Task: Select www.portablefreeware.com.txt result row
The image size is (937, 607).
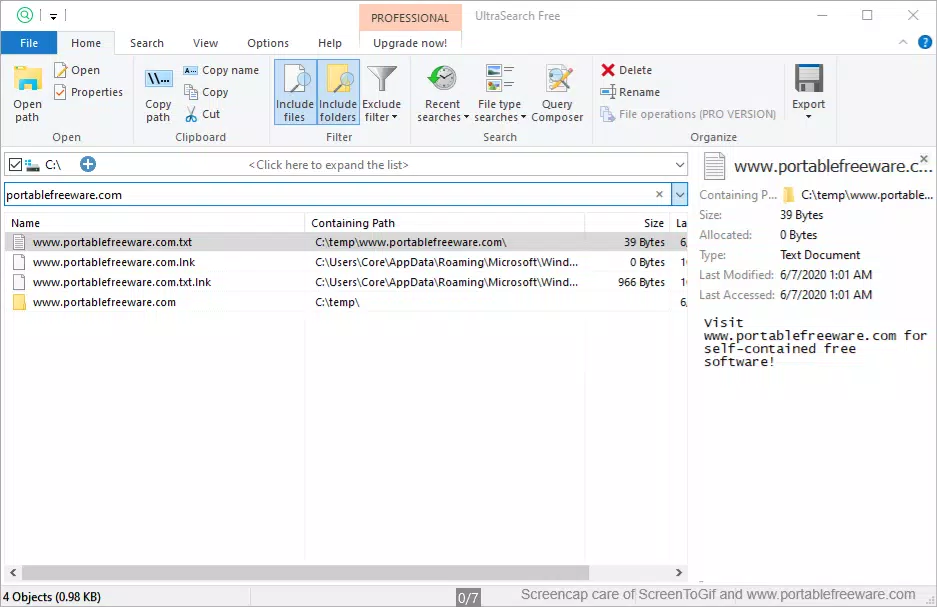Action: pos(347,242)
